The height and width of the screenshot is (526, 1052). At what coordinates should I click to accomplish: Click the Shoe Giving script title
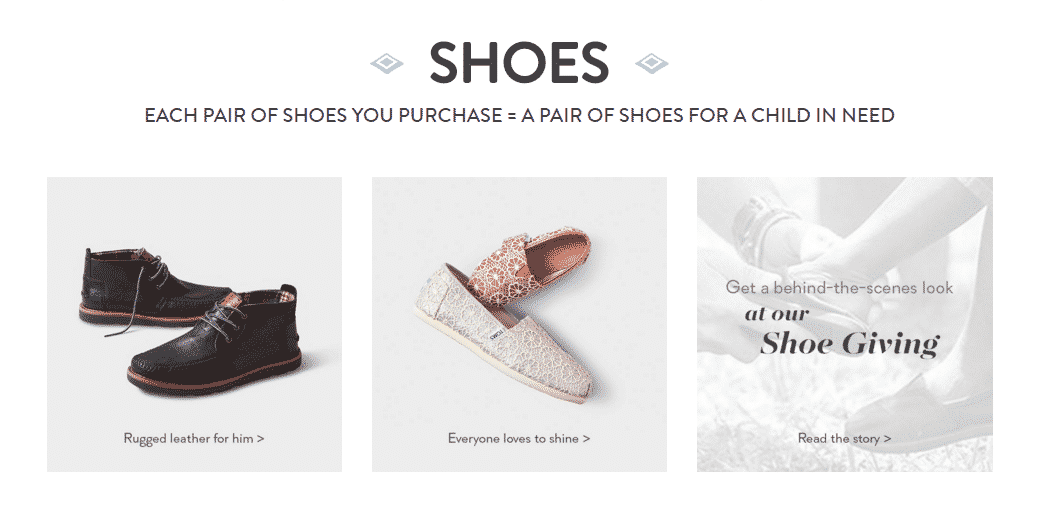pos(849,344)
